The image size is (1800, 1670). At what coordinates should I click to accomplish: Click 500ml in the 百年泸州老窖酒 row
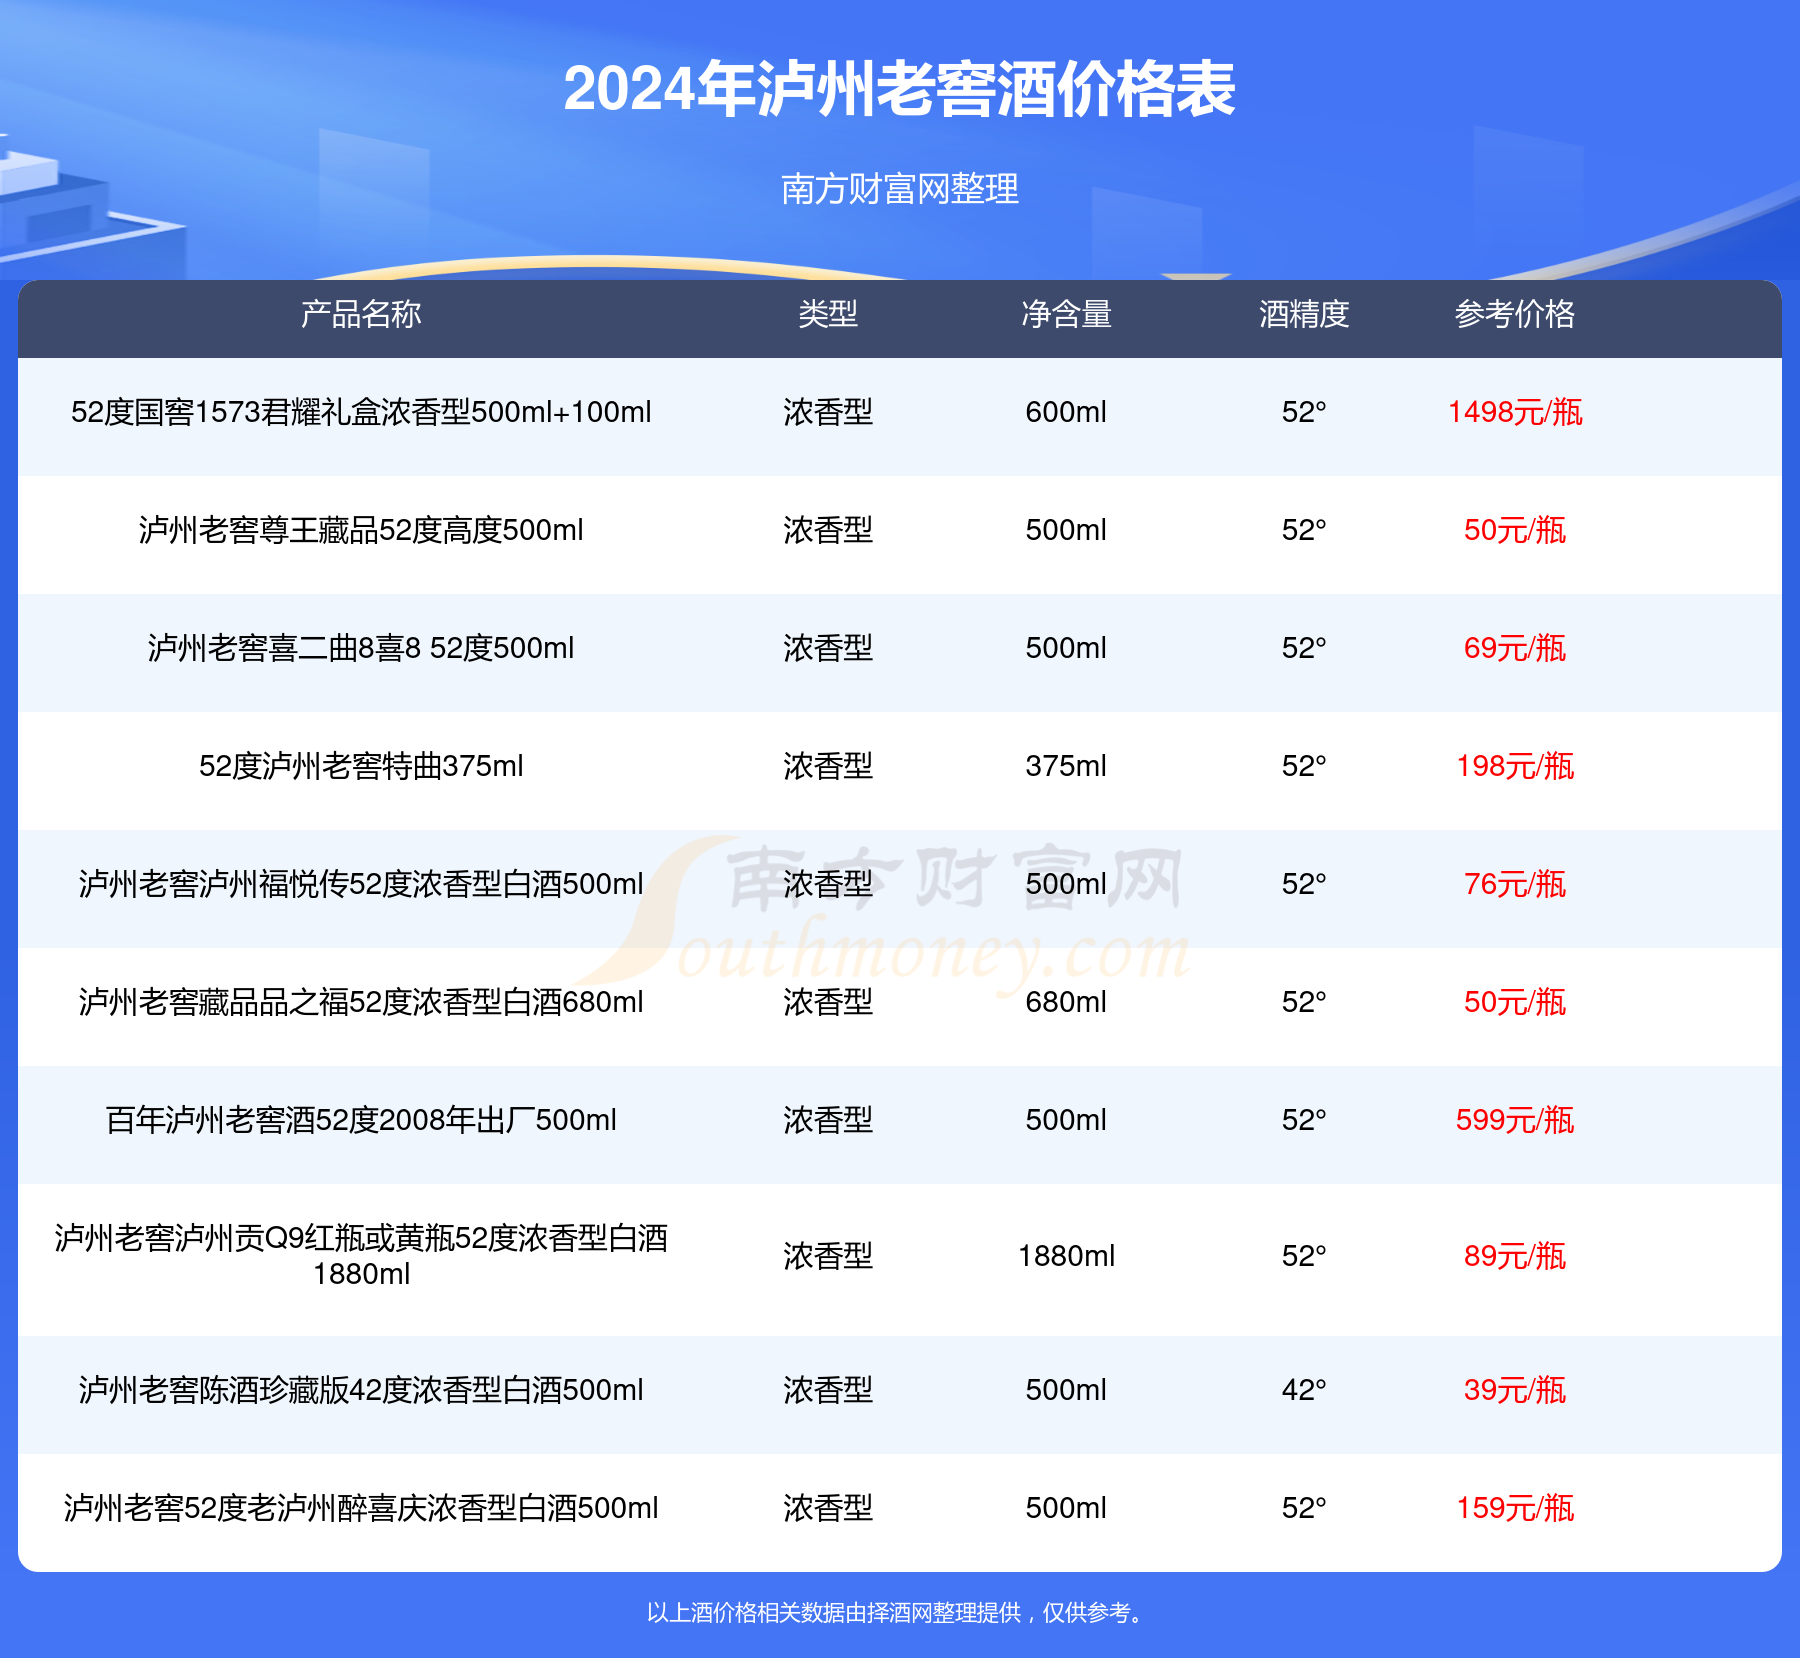1066,1120
